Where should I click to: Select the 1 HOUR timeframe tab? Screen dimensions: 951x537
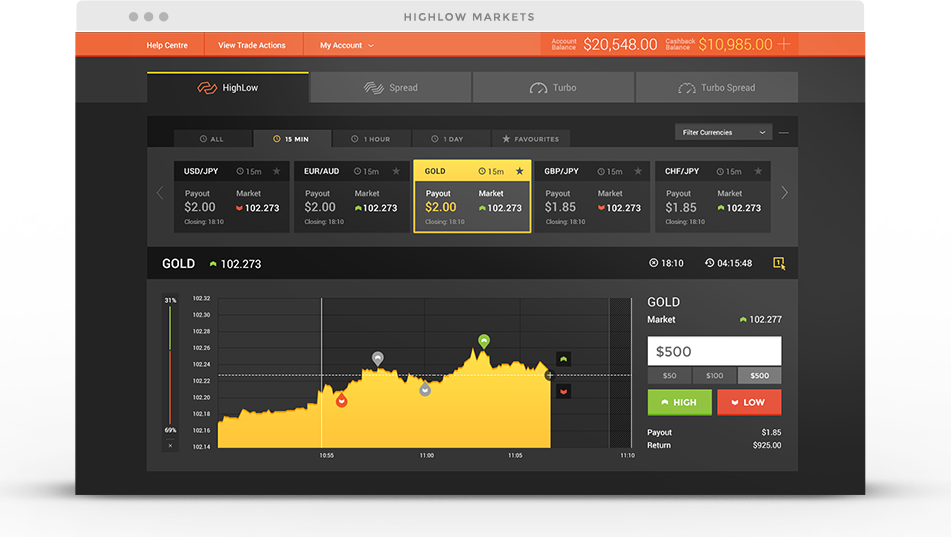point(370,139)
